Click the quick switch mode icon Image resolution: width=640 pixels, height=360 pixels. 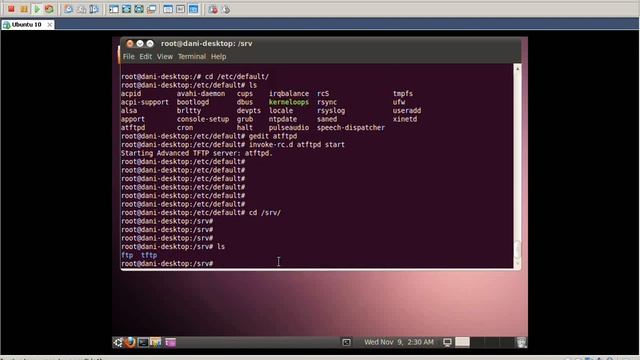pyautogui.click(x=139, y=9)
